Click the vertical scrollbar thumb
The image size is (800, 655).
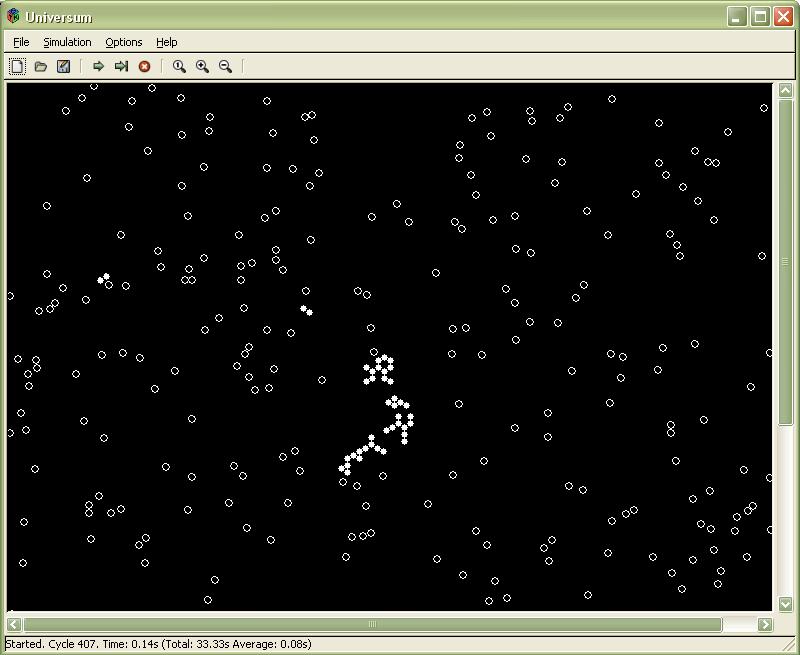point(786,261)
